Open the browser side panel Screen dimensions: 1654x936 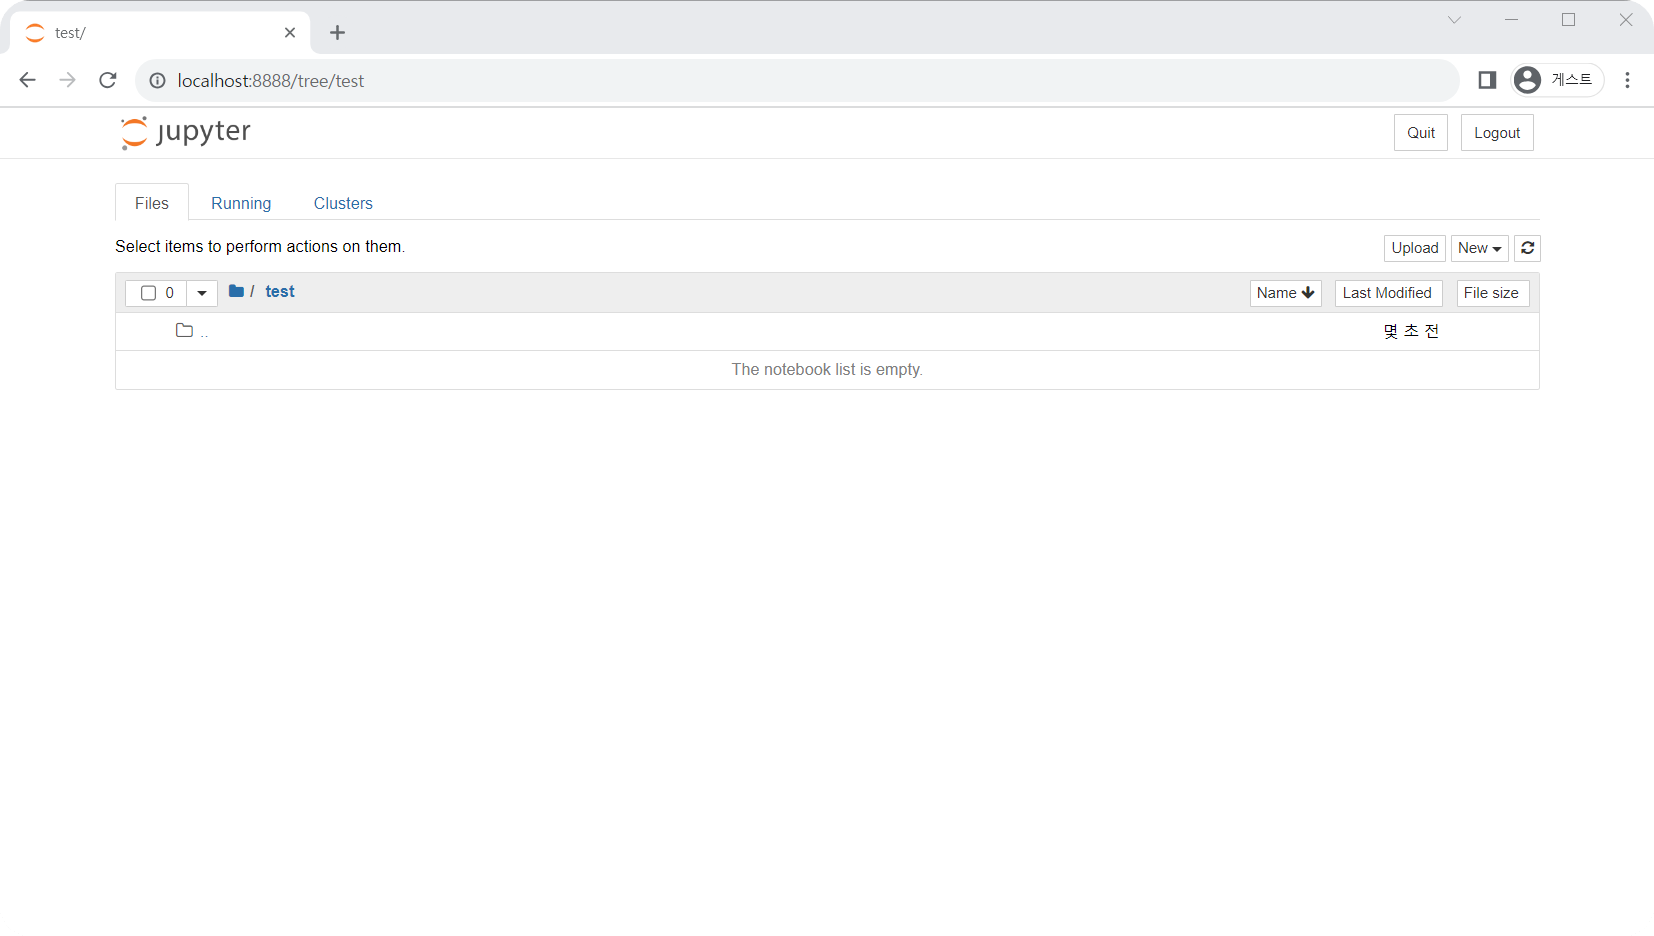(x=1487, y=80)
